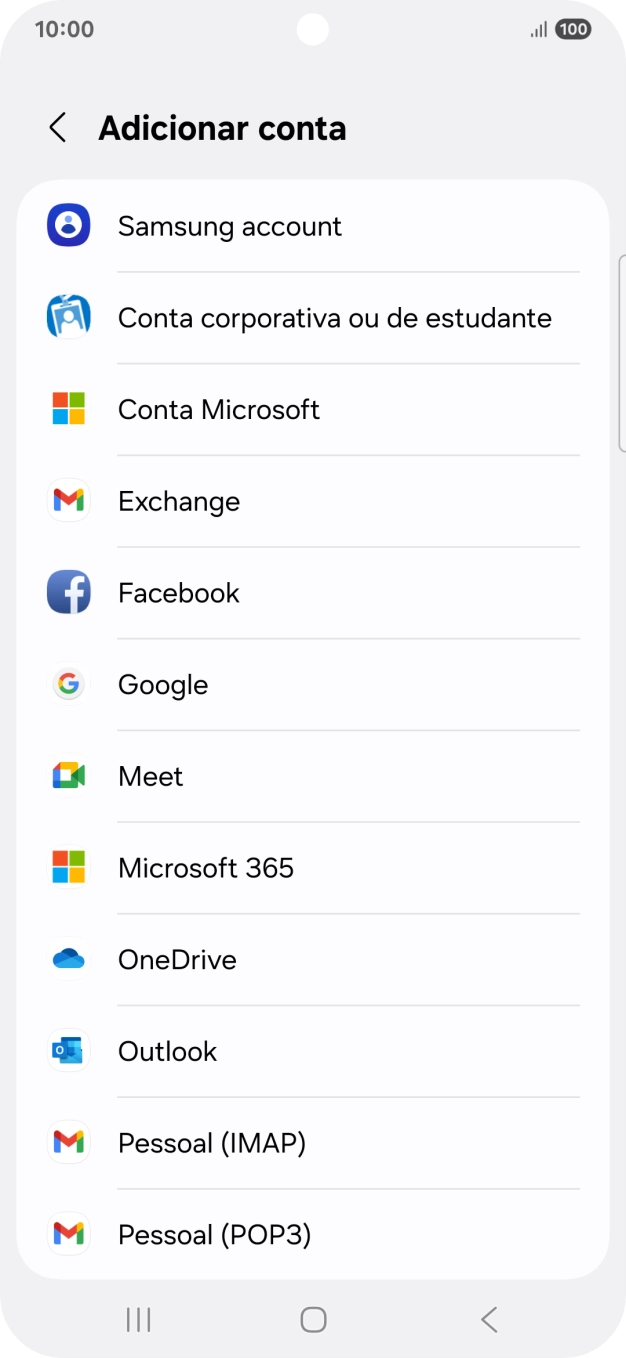Select Samsung account option
The height and width of the screenshot is (1358, 626).
230,226
